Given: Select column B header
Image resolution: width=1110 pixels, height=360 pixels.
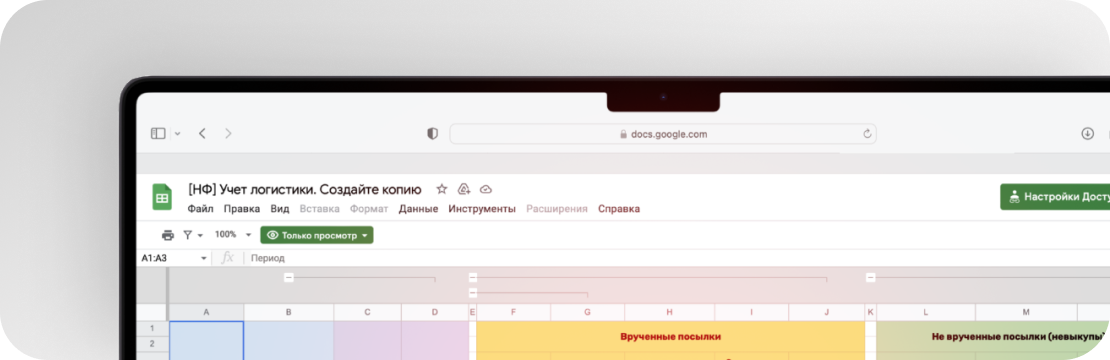Looking at the screenshot, I should tap(289, 312).
